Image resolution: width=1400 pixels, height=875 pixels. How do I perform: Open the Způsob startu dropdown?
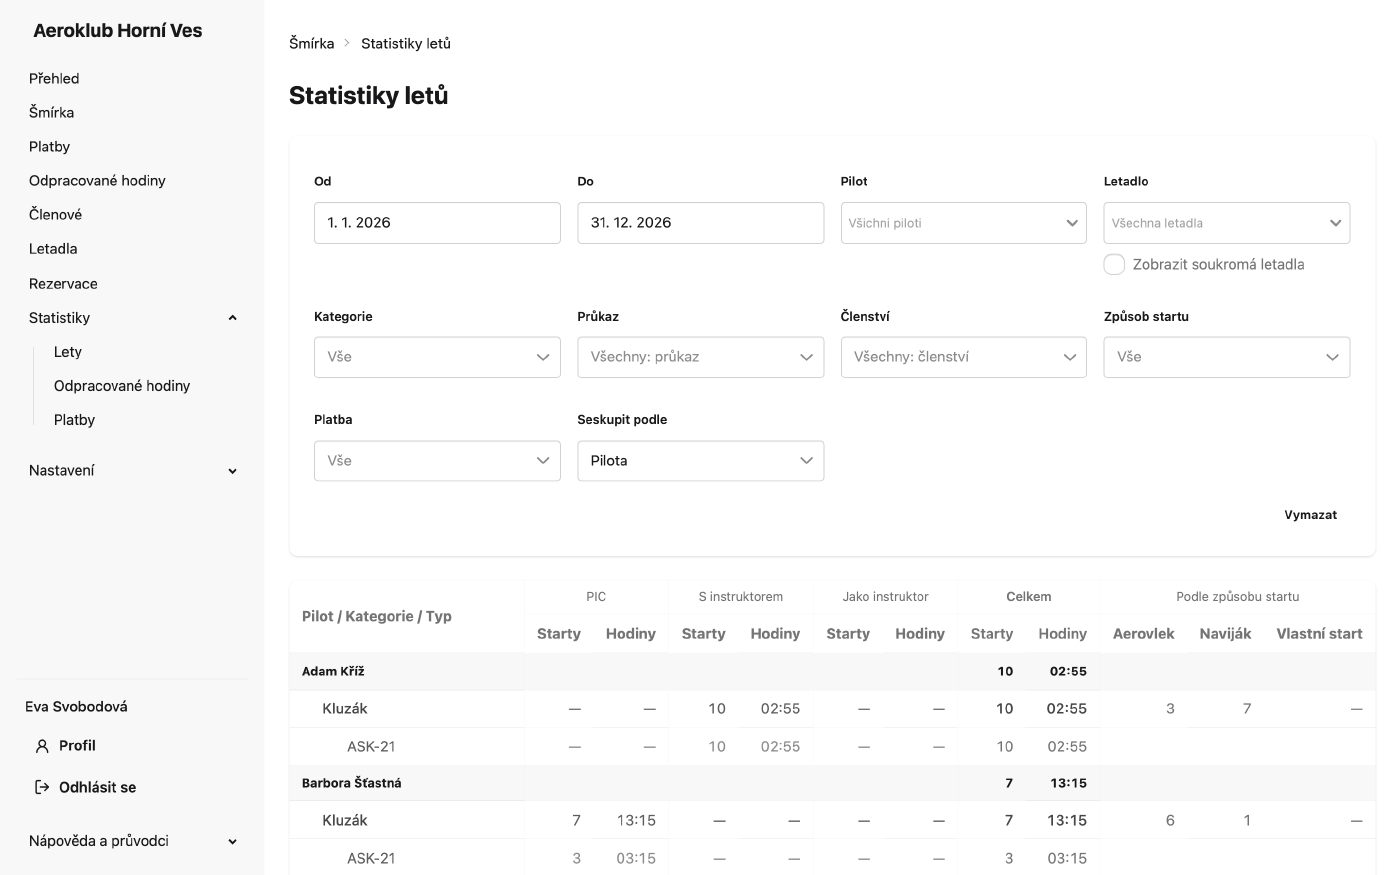1226,357
